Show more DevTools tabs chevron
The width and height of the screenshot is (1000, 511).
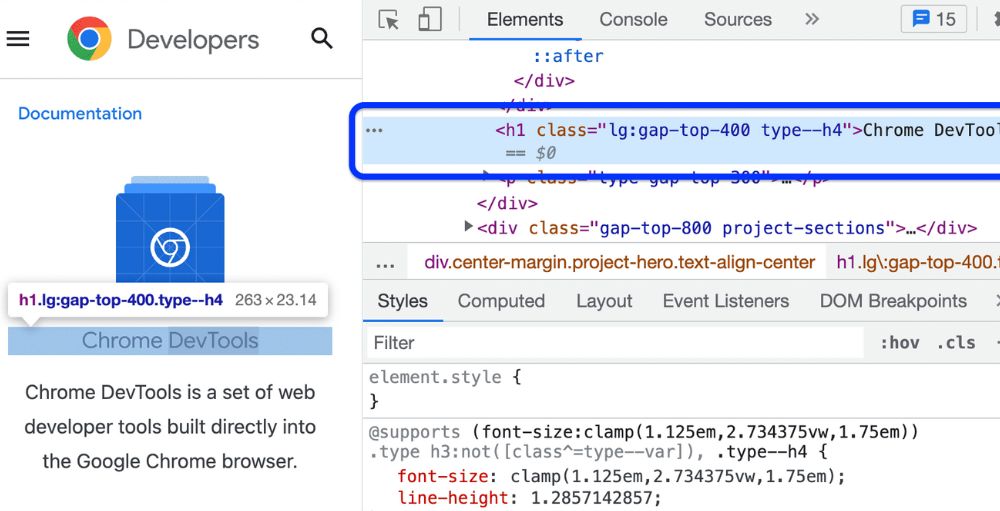tap(812, 20)
